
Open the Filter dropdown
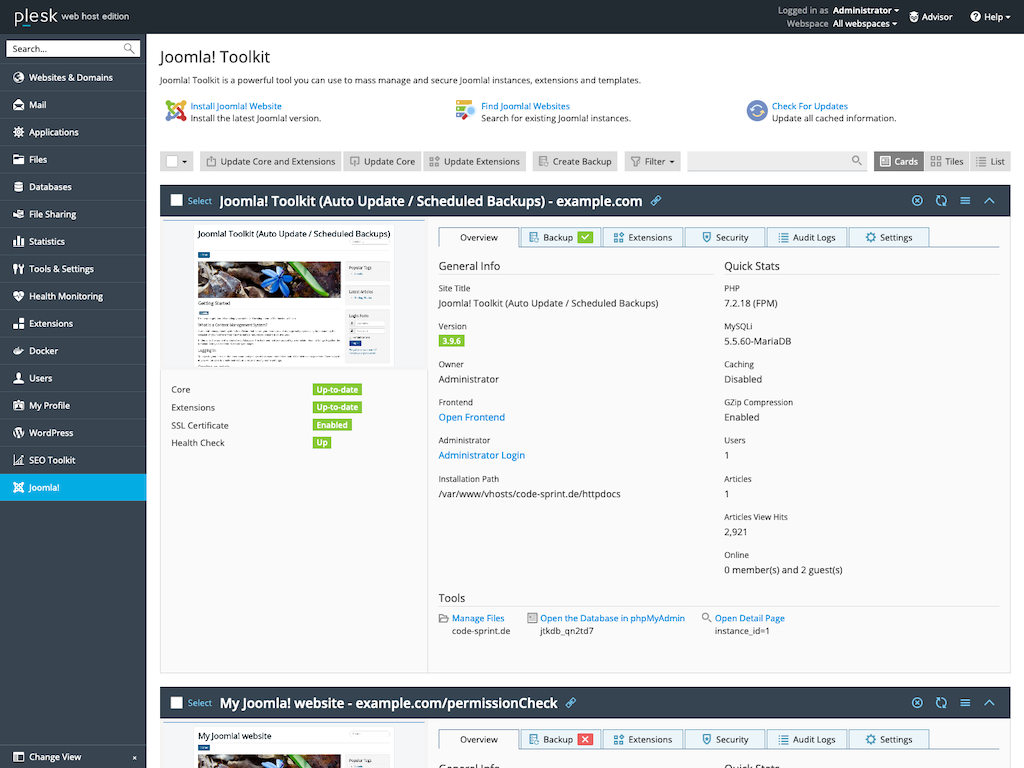pos(651,161)
